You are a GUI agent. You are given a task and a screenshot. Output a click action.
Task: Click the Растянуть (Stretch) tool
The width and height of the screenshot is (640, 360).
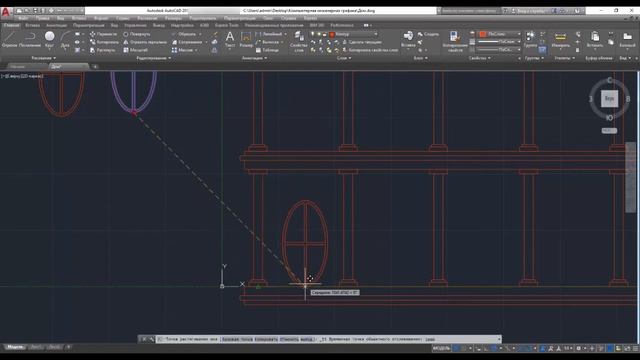[102, 50]
